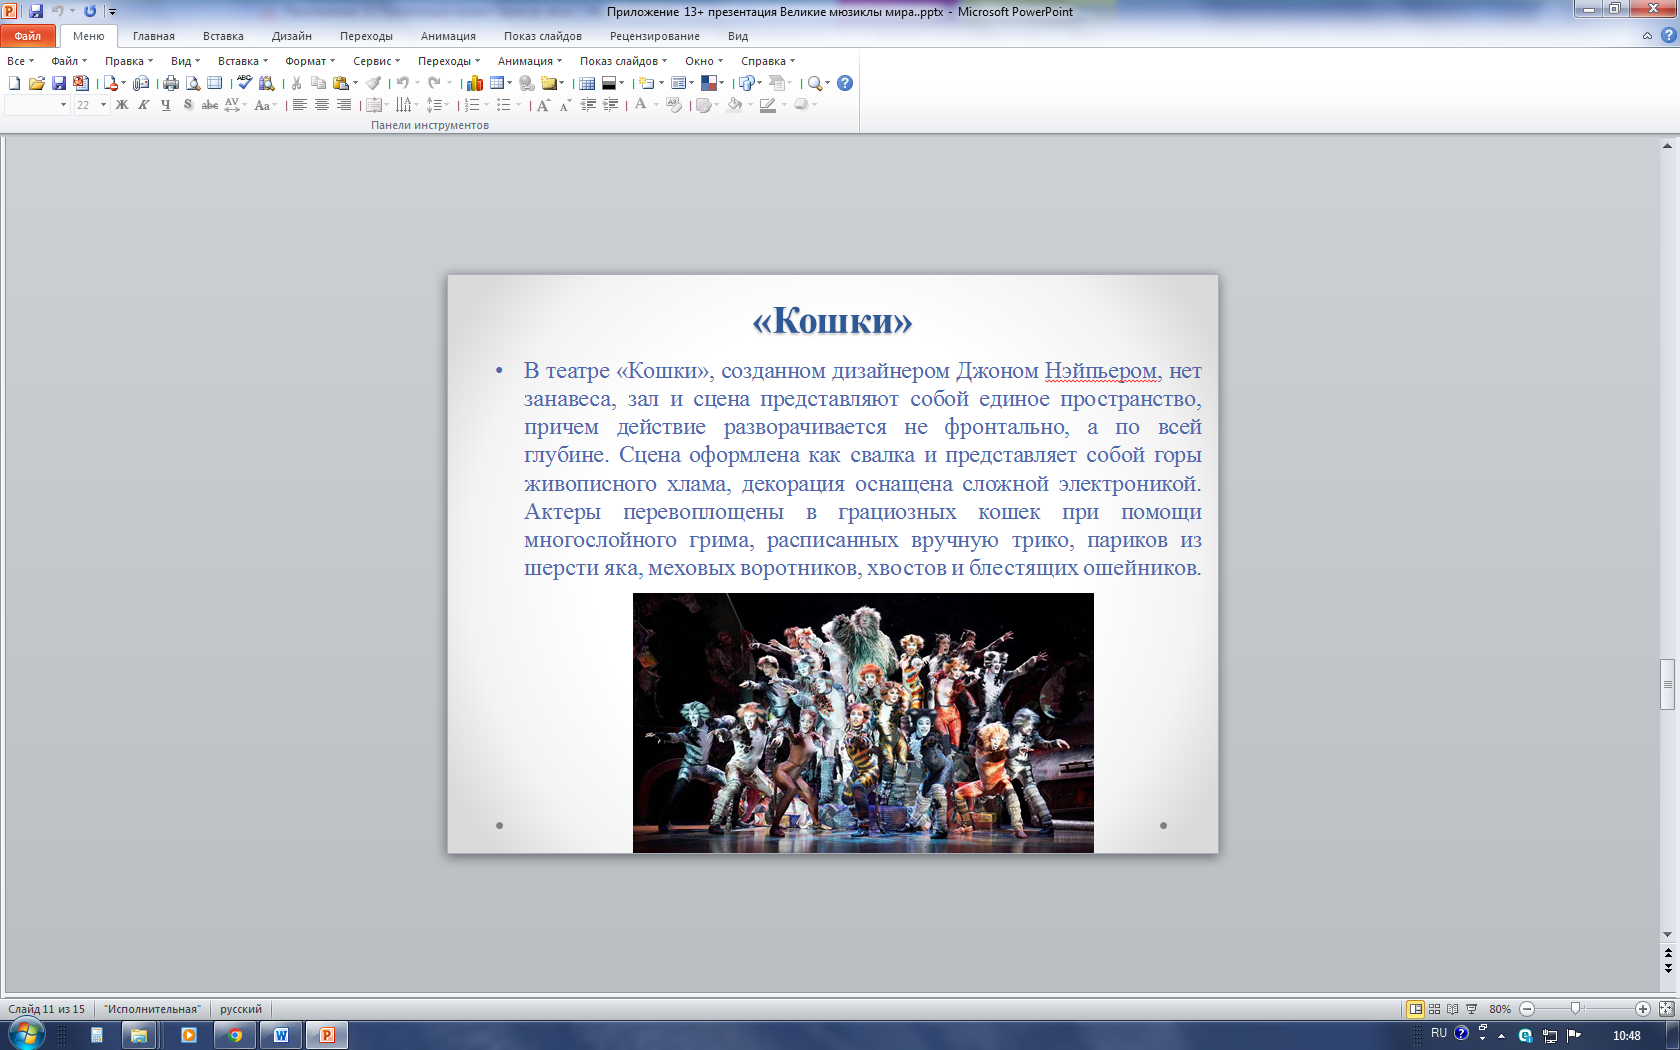
Task: Activate the Format Painter brush icon
Action: pos(373,83)
